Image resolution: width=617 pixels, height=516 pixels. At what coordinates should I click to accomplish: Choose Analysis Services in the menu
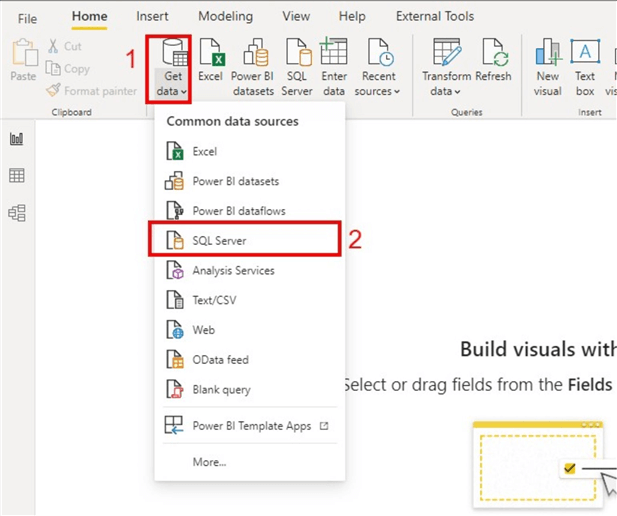tap(250, 270)
